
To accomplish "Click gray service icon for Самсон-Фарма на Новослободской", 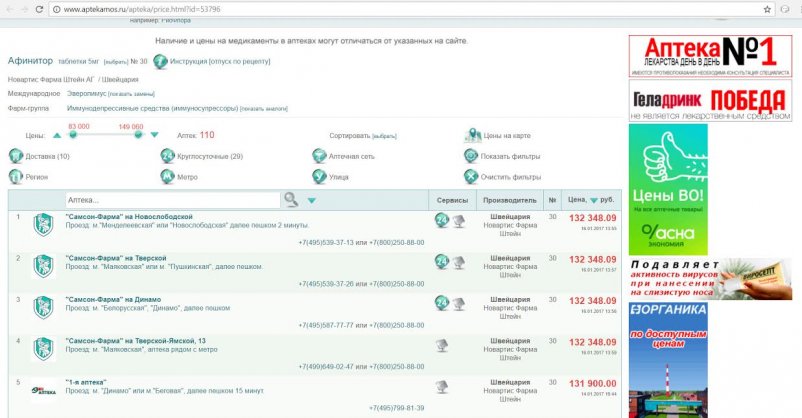I will coord(459,221).
